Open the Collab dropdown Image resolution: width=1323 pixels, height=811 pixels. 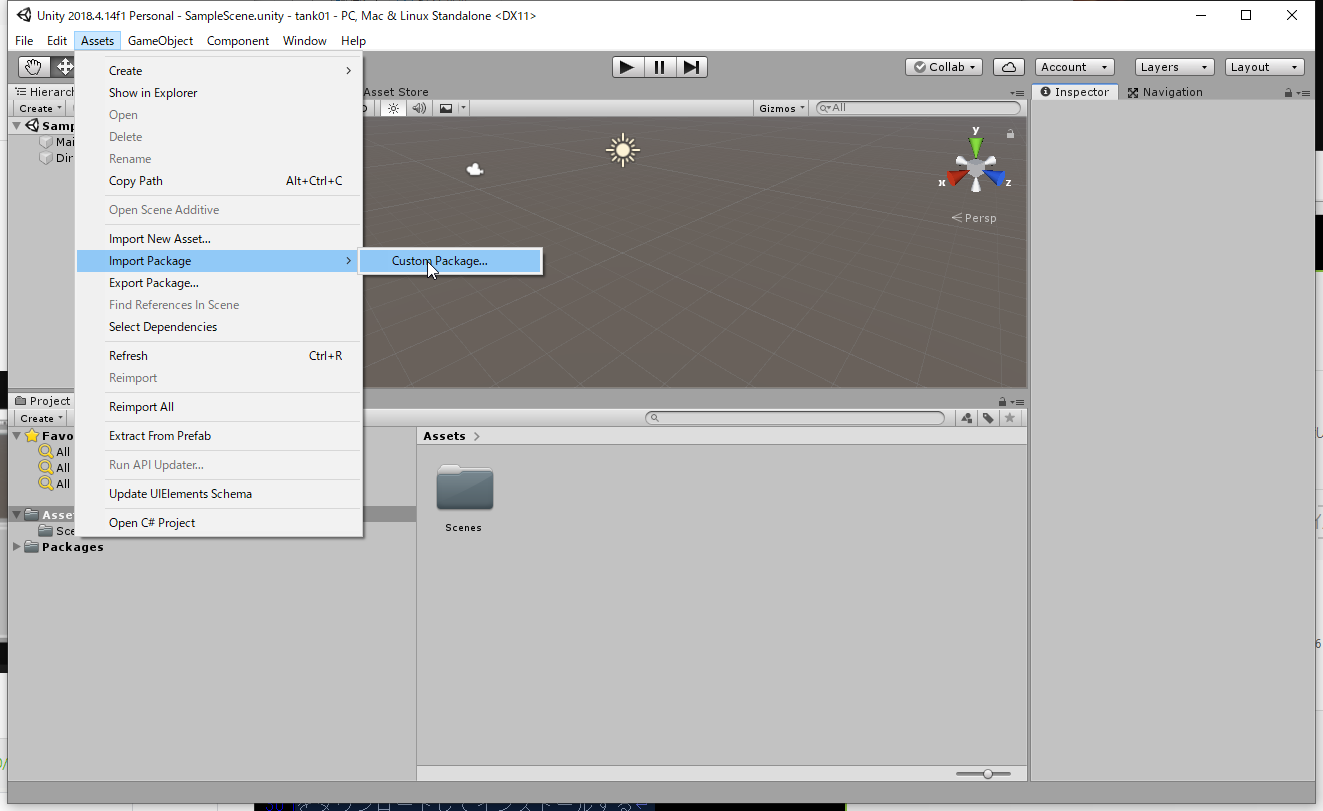coord(943,67)
